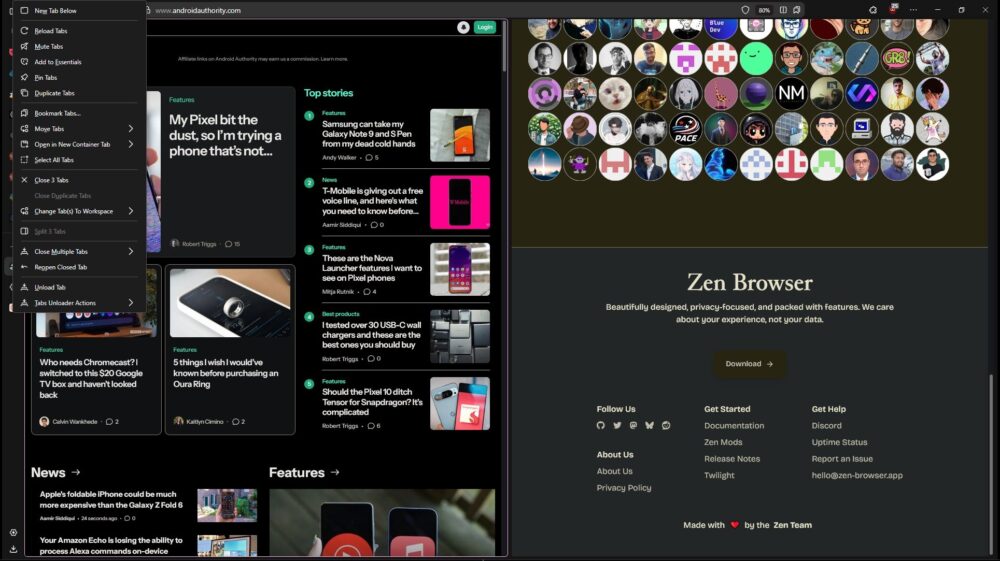Click the Twitter icon under Follow Us
Viewport: 1000px width, 561px height.
[617, 425]
